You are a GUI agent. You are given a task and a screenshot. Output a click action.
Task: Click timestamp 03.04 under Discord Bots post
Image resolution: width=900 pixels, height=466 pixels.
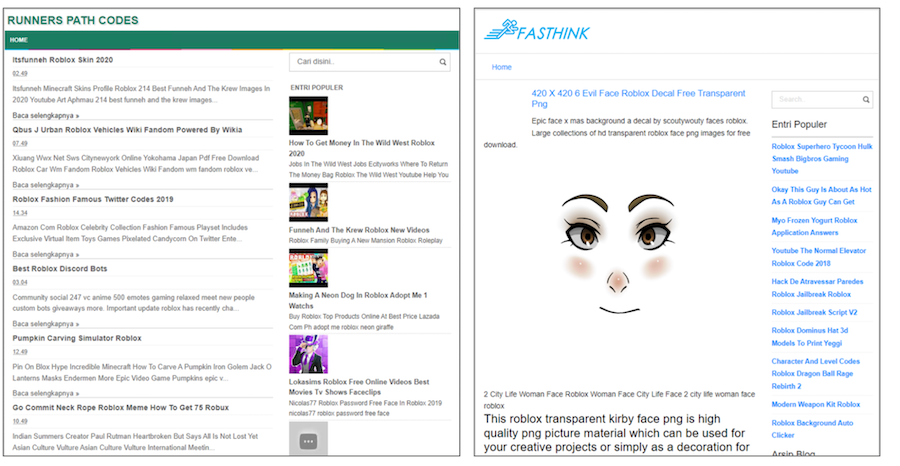click(20, 282)
